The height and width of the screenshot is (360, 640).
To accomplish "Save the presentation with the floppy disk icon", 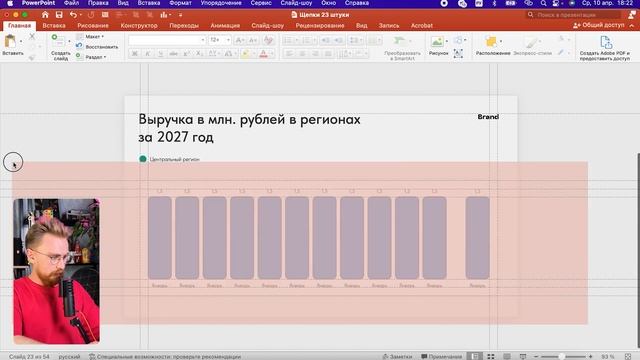I will point(59,15).
